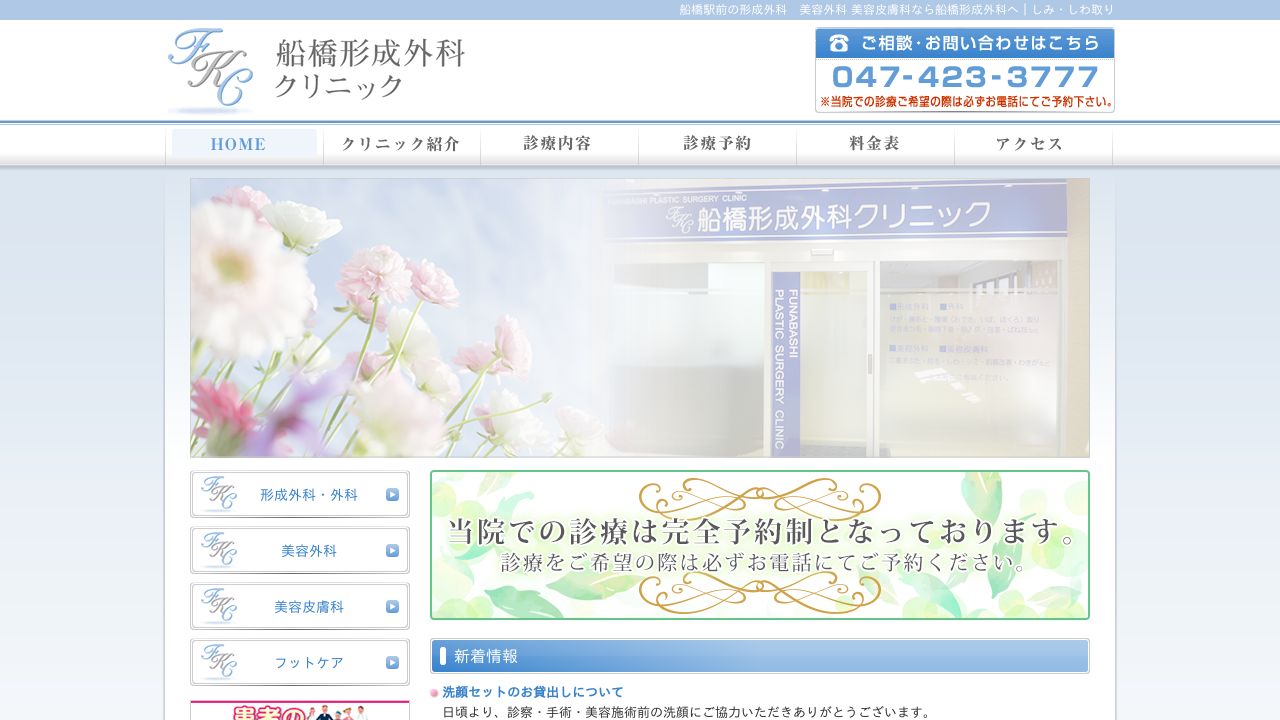Click the arrow icon on 美容外科 button
This screenshot has width=1280, height=720.
point(391,549)
